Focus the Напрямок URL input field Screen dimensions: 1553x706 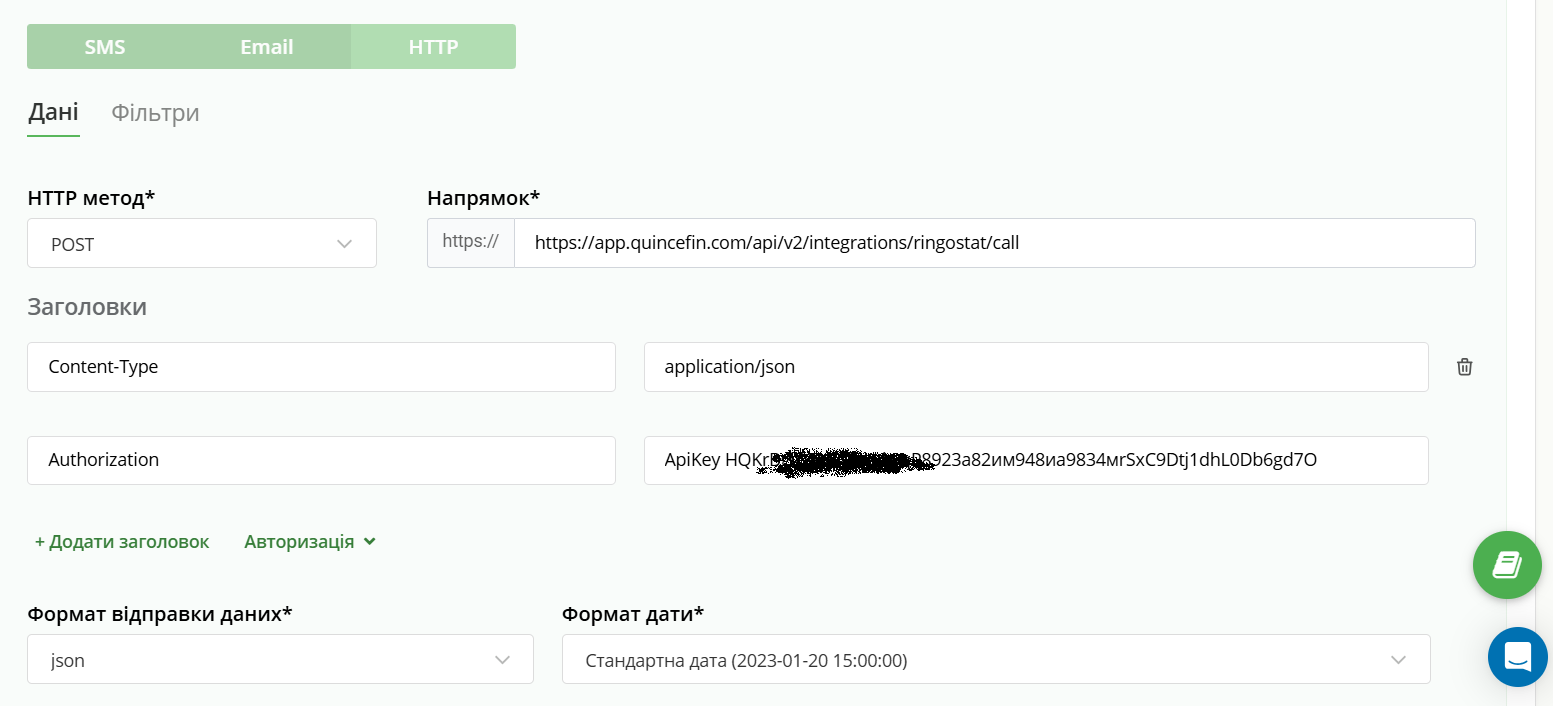(995, 243)
